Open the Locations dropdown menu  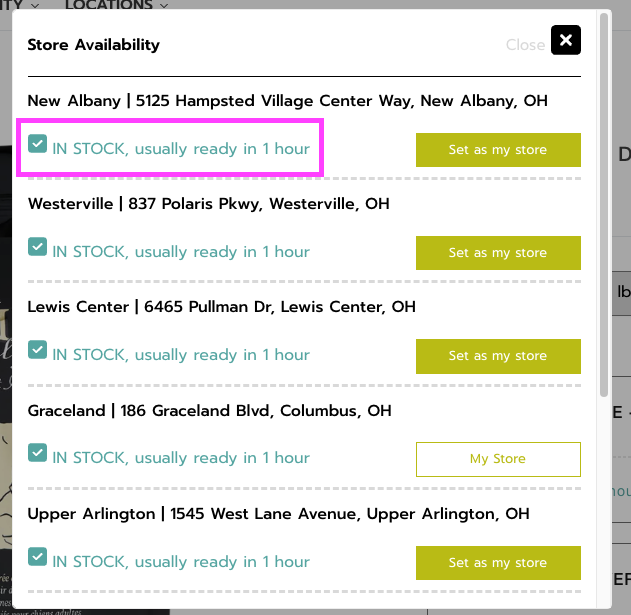pyautogui.click(x=116, y=5)
